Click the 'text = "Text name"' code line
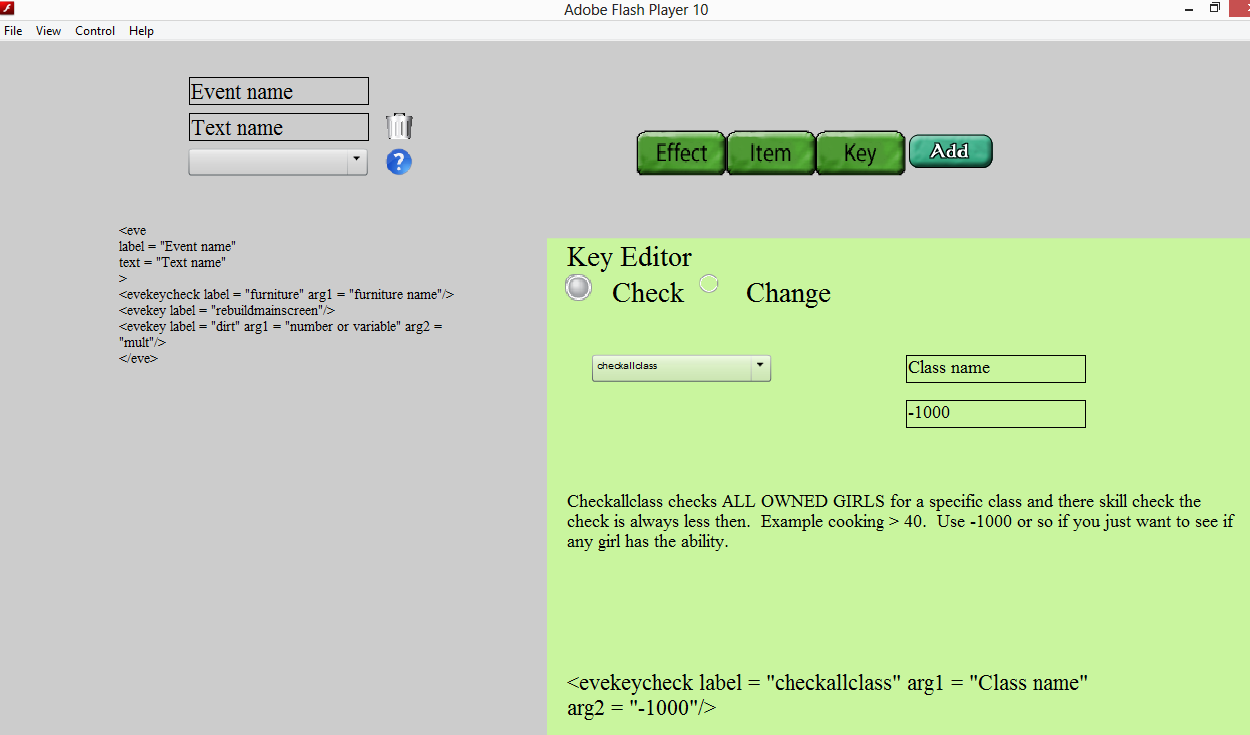Viewport: 1250px width, 735px height. [x=172, y=262]
